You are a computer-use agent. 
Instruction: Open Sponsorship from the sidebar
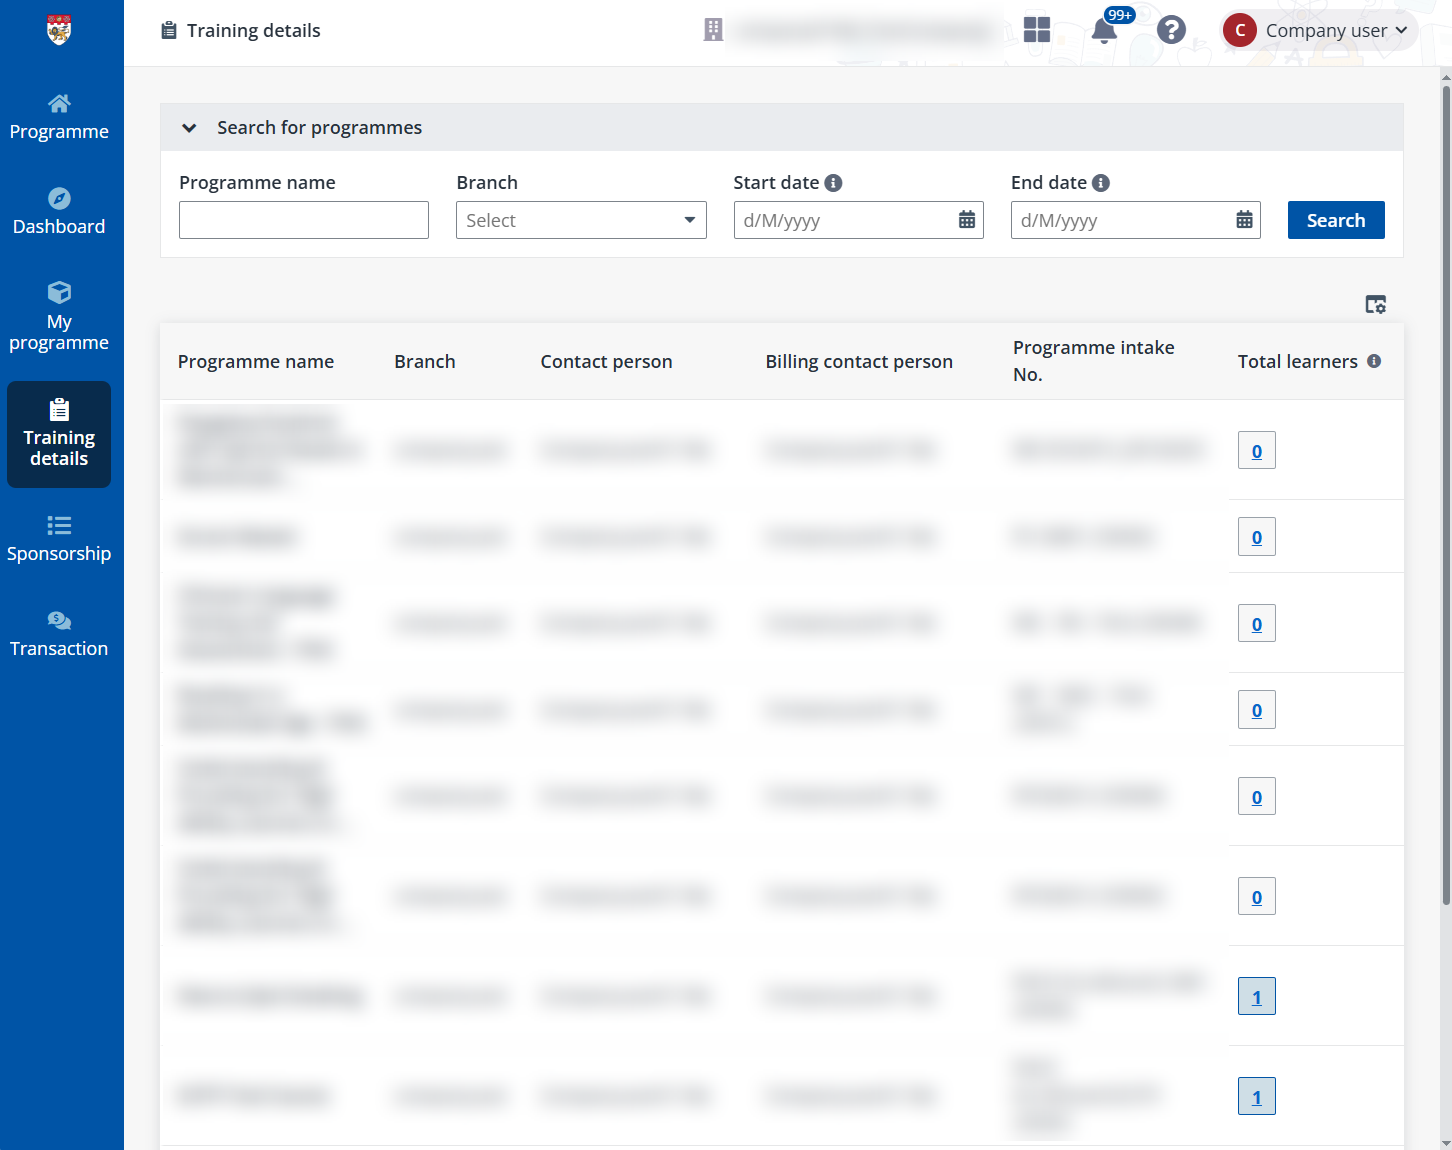[59, 539]
